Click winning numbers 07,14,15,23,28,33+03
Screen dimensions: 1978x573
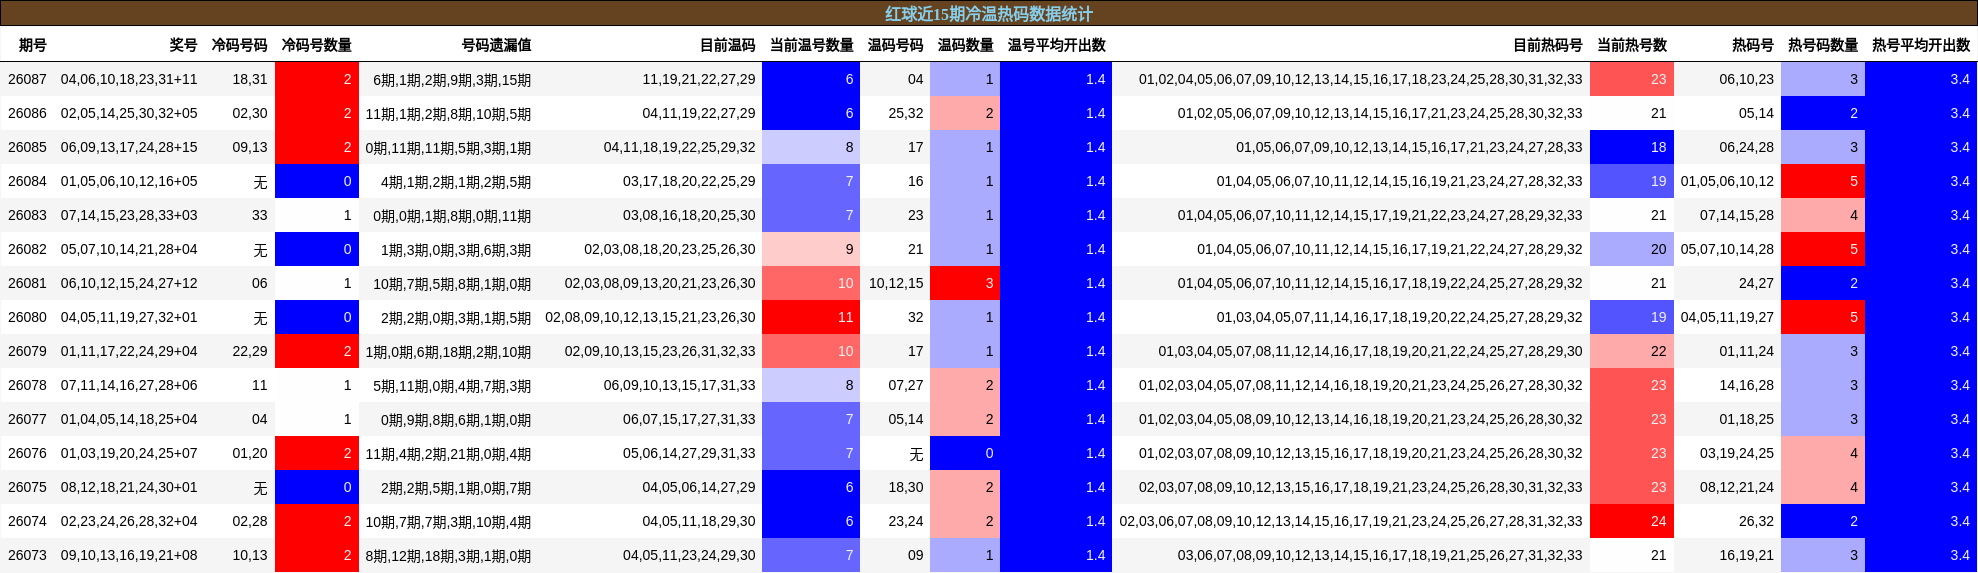[129, 215]
